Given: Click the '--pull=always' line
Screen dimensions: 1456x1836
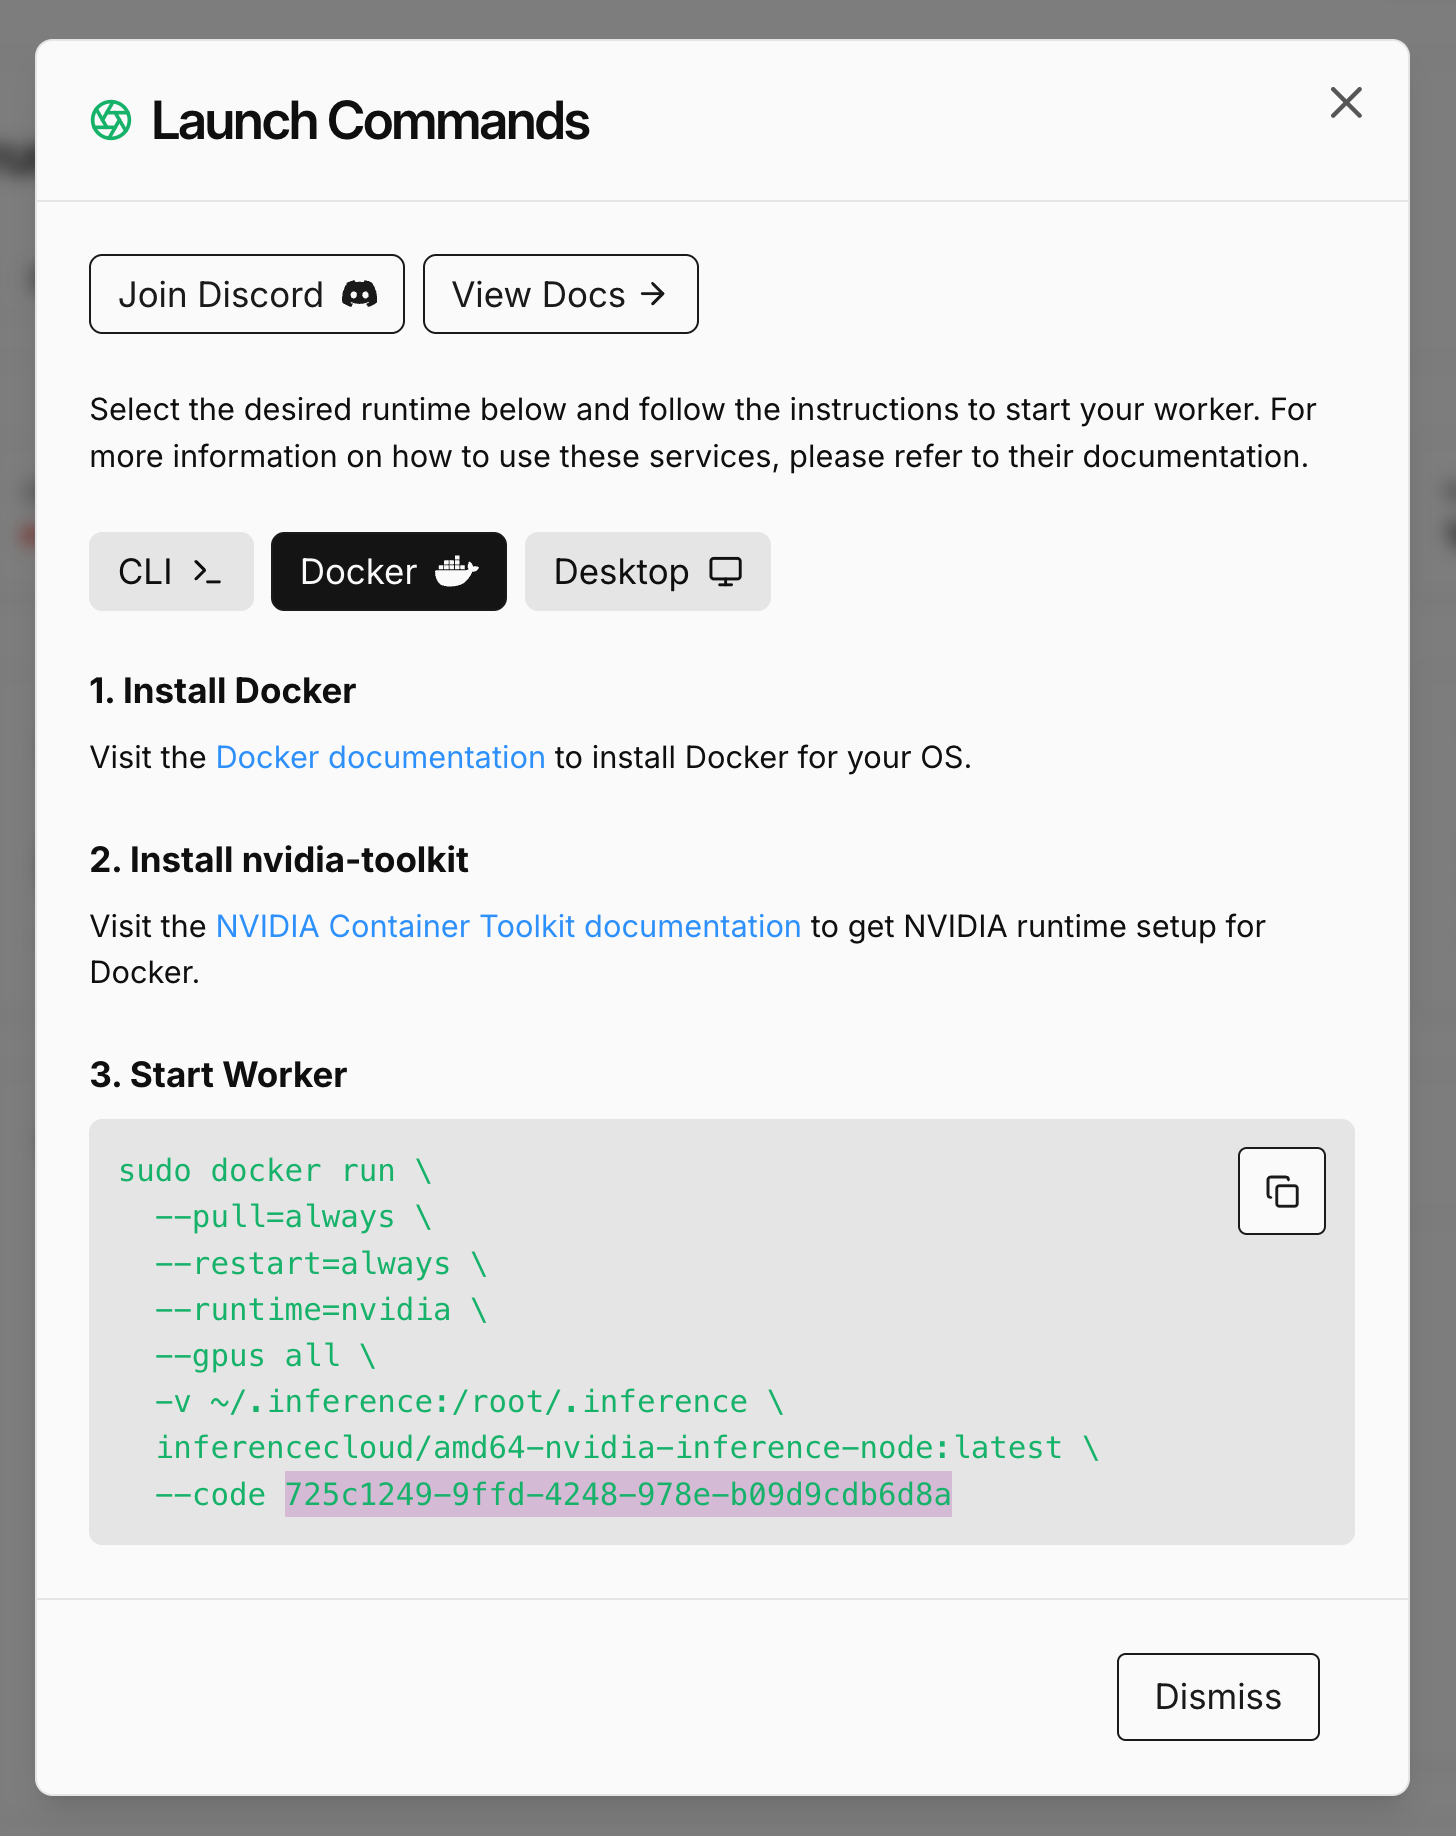Looking at the screenshot, I should (293, 1217).
